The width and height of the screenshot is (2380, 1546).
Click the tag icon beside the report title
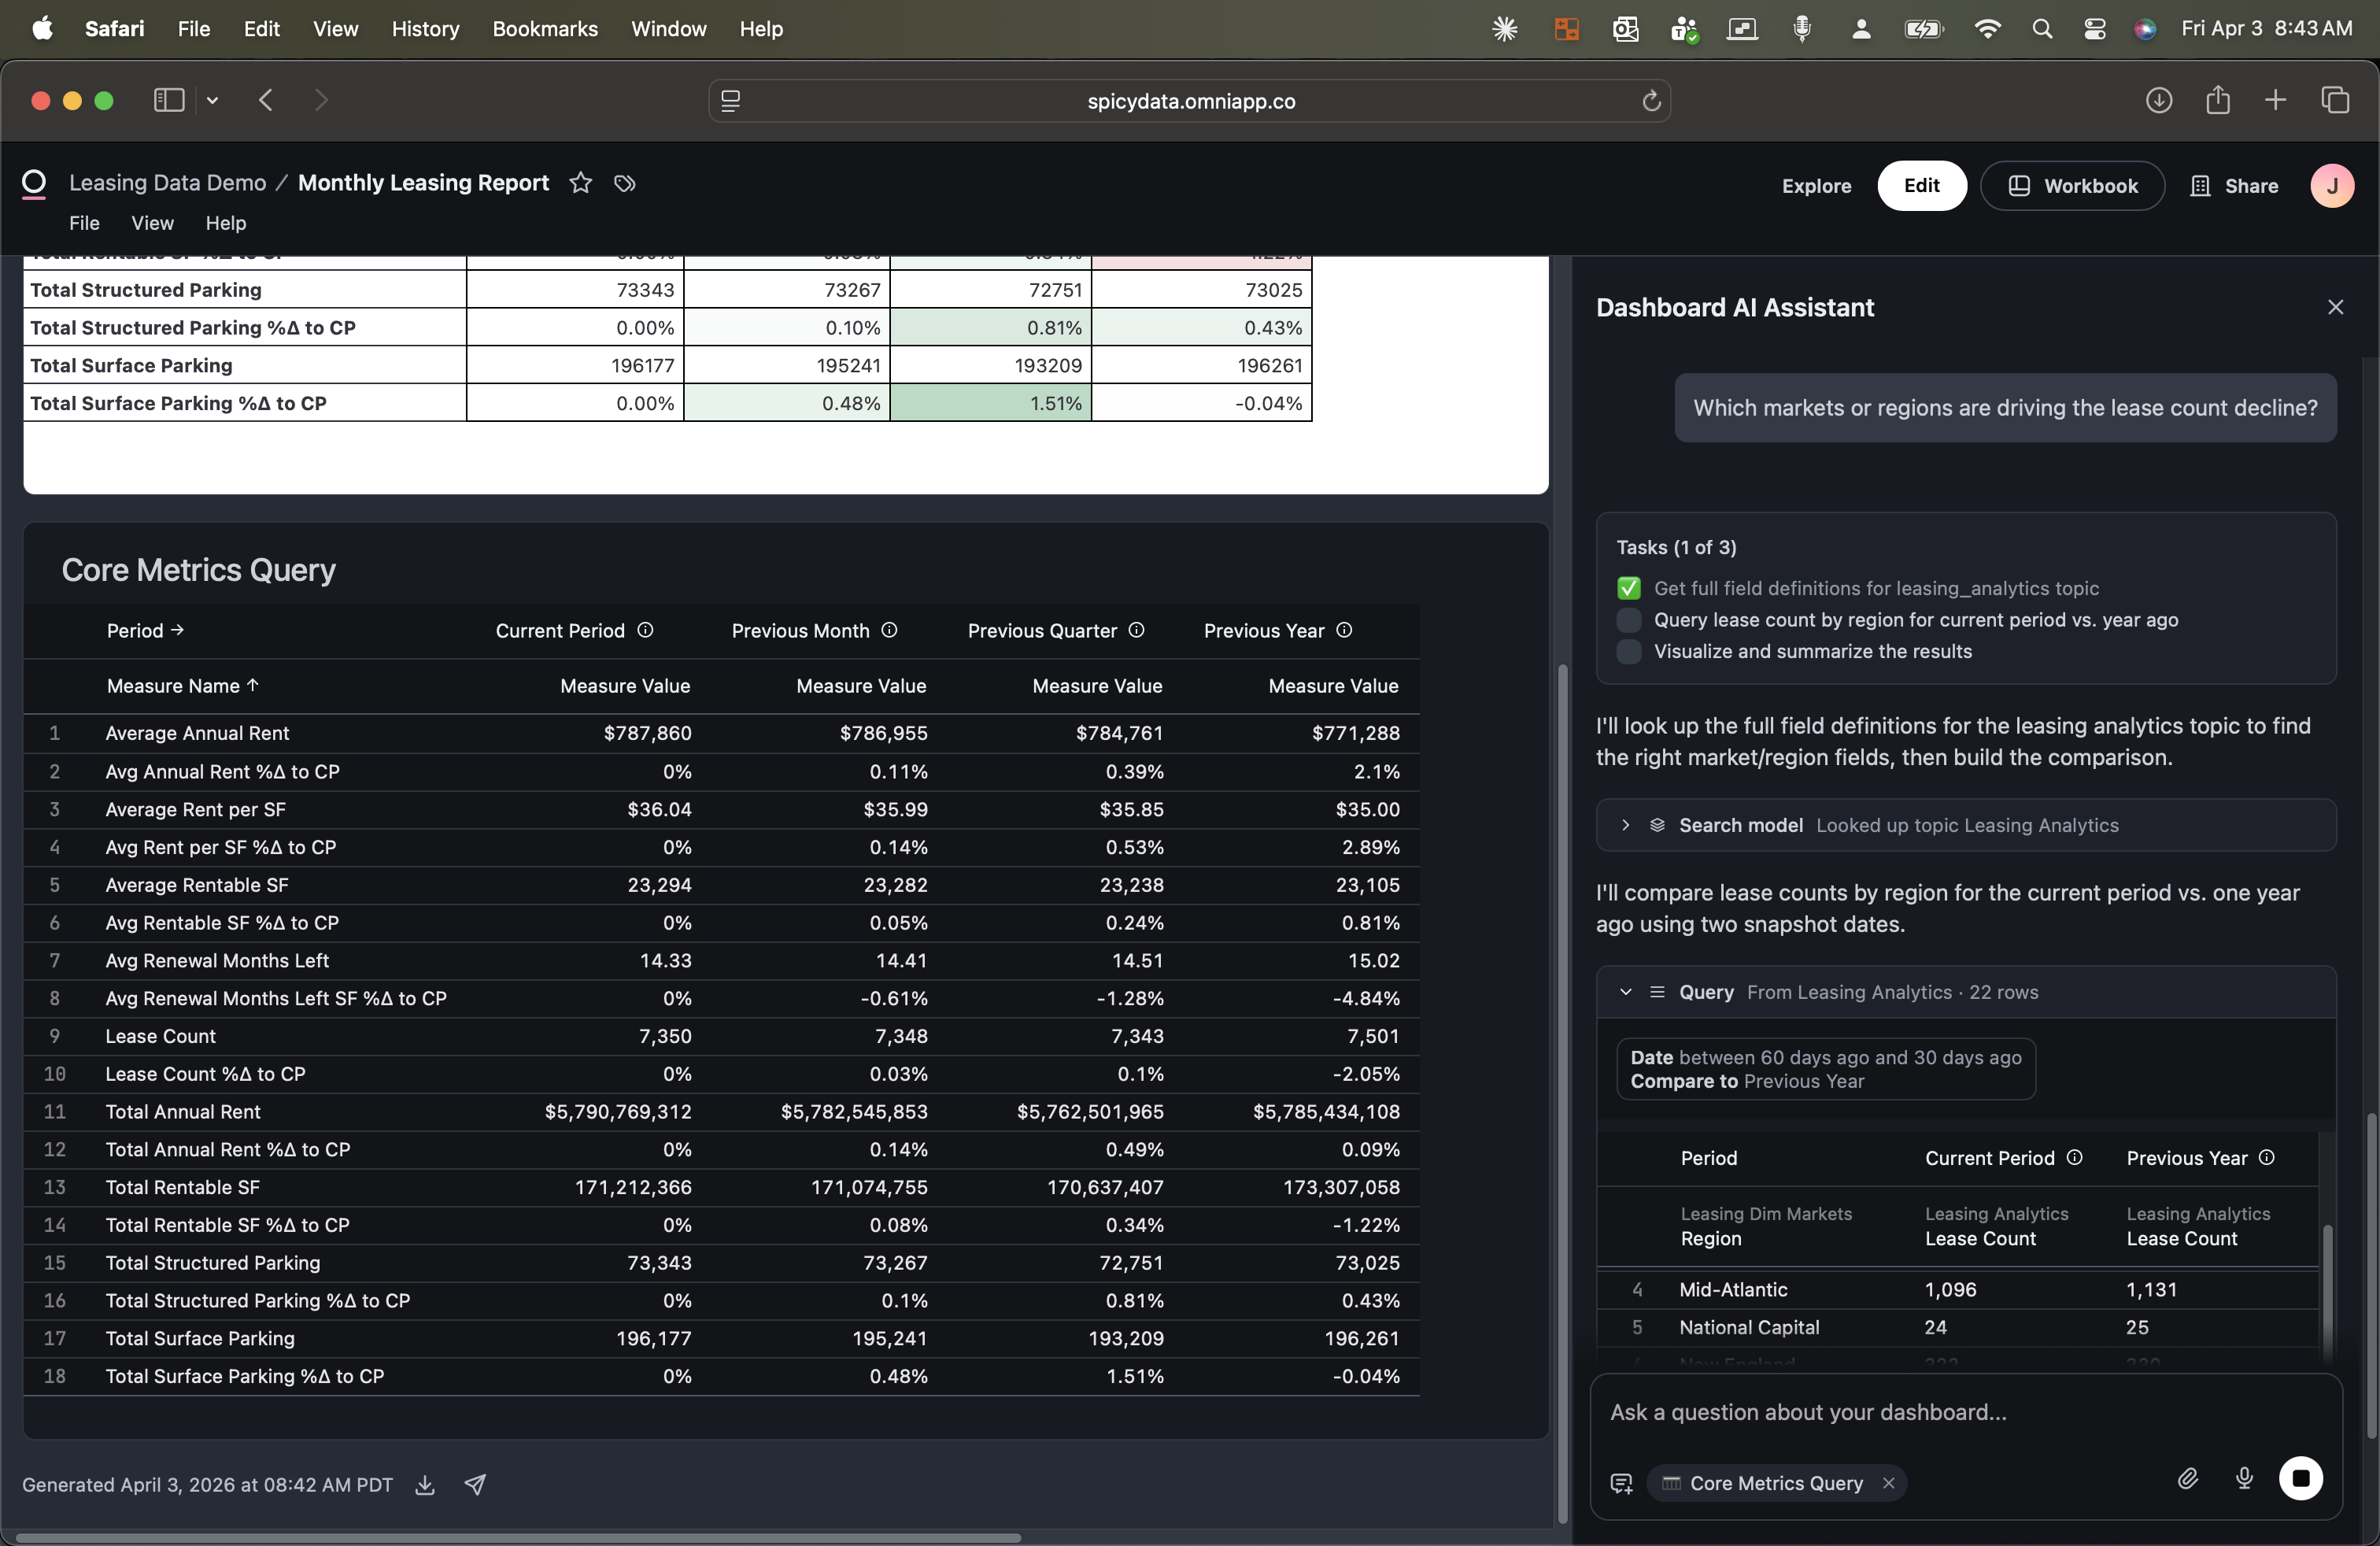click(x=625, y=184)
